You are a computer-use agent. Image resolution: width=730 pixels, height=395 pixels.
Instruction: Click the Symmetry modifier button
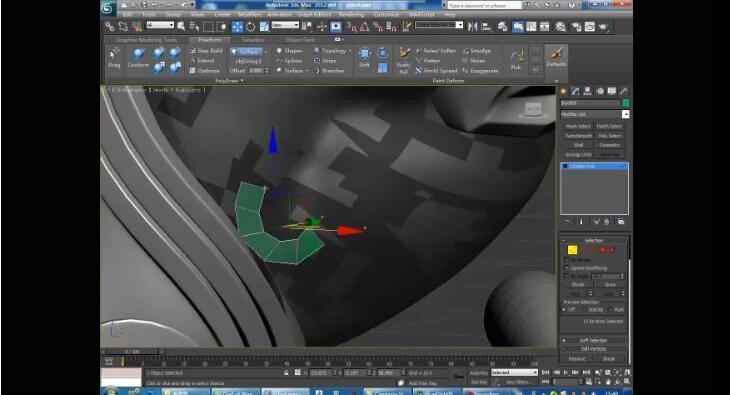click(610, 145)
